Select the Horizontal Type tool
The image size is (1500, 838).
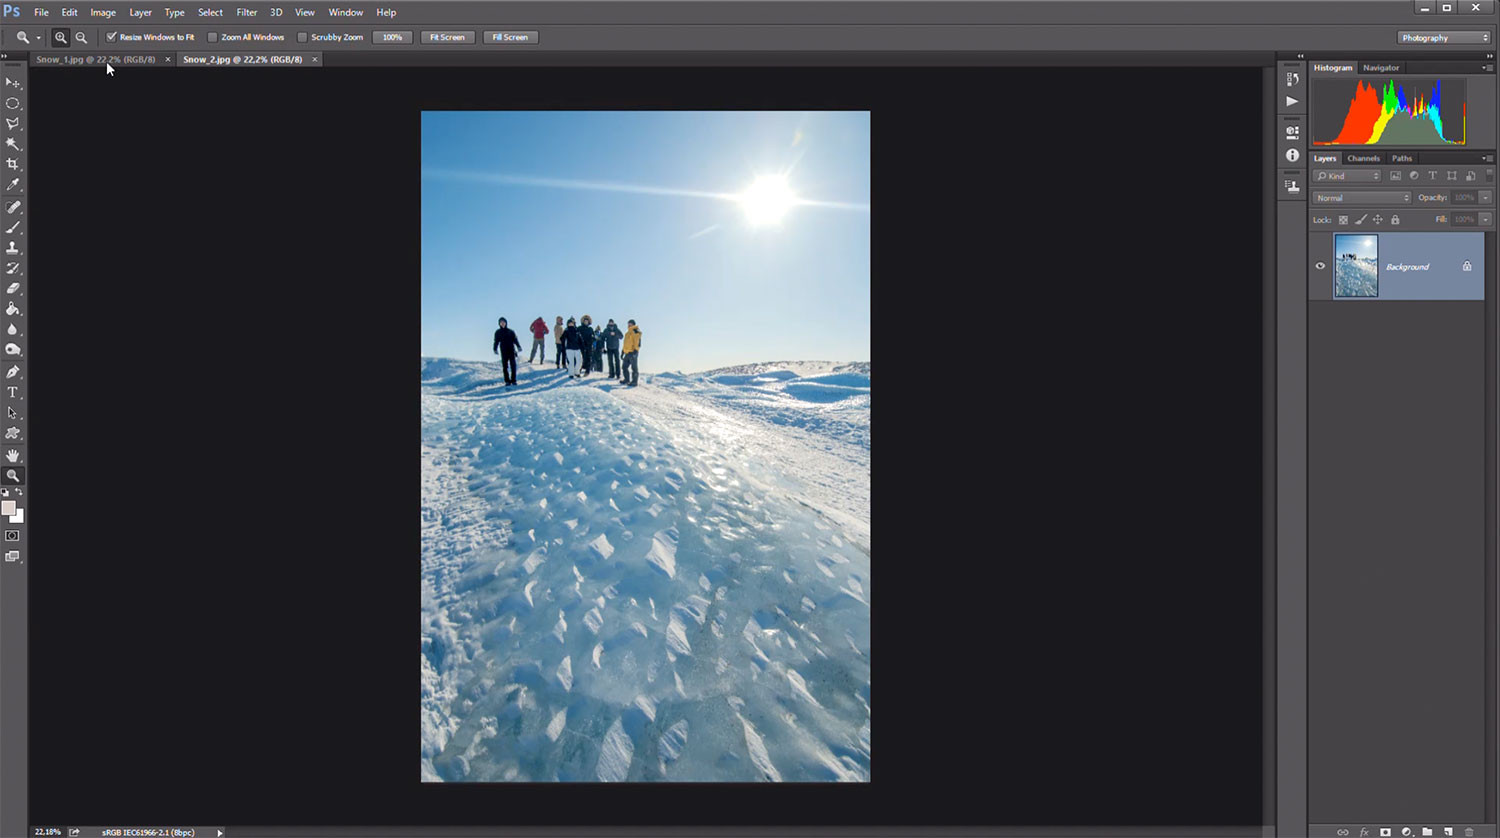[x=13, y=392]
